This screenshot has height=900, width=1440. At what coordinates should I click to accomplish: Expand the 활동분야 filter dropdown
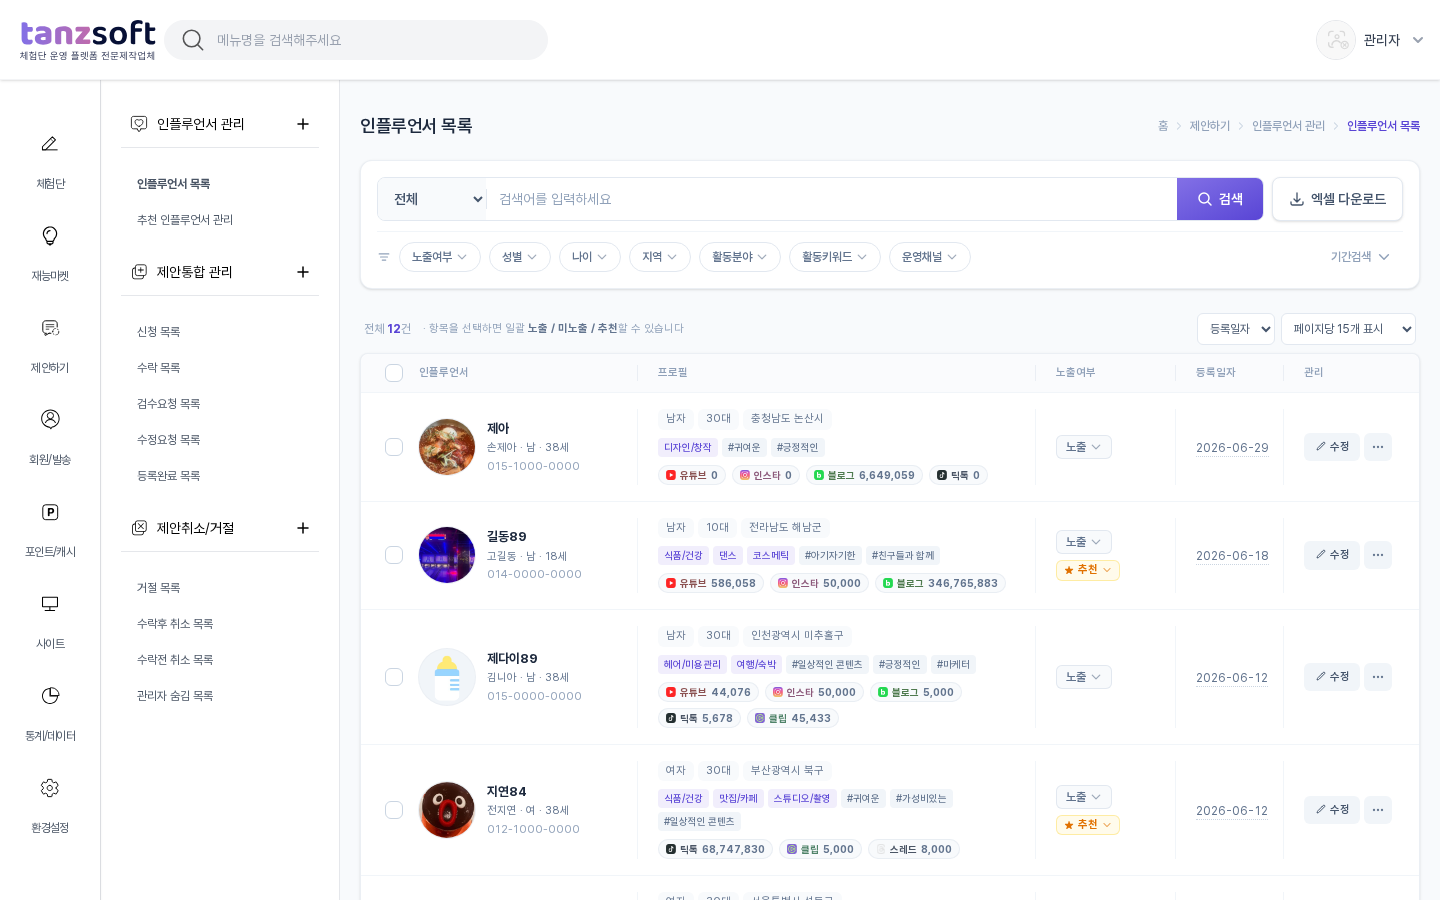click(740, 257)
